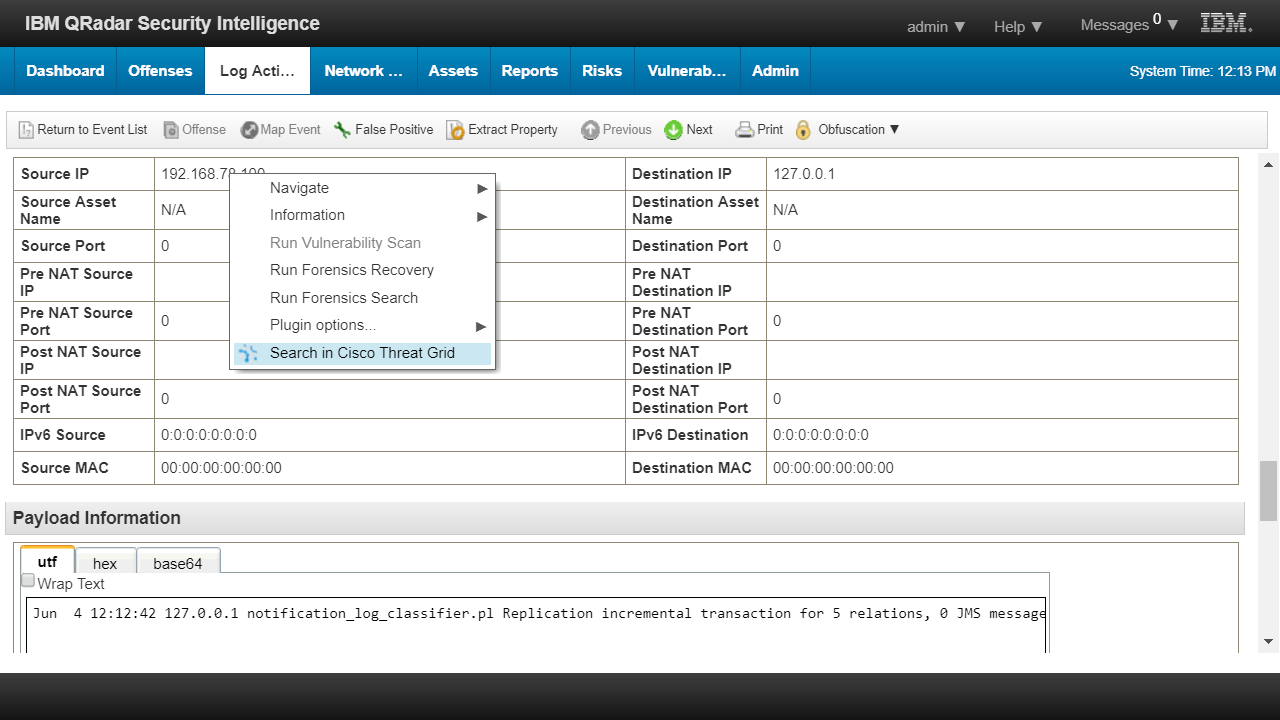Click the vertical scrollbar thumb
This screenshot has width=1280, height=720.
tap(1268, 490)
